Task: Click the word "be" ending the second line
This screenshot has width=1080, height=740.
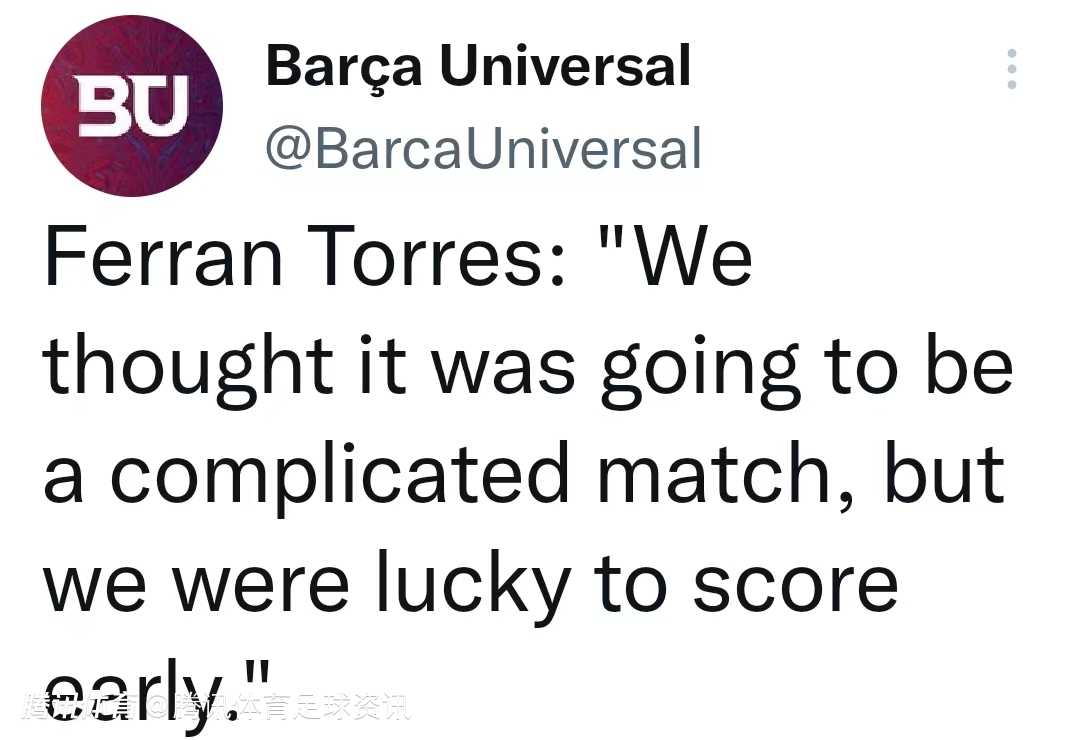Action: [x=968, y=364]
